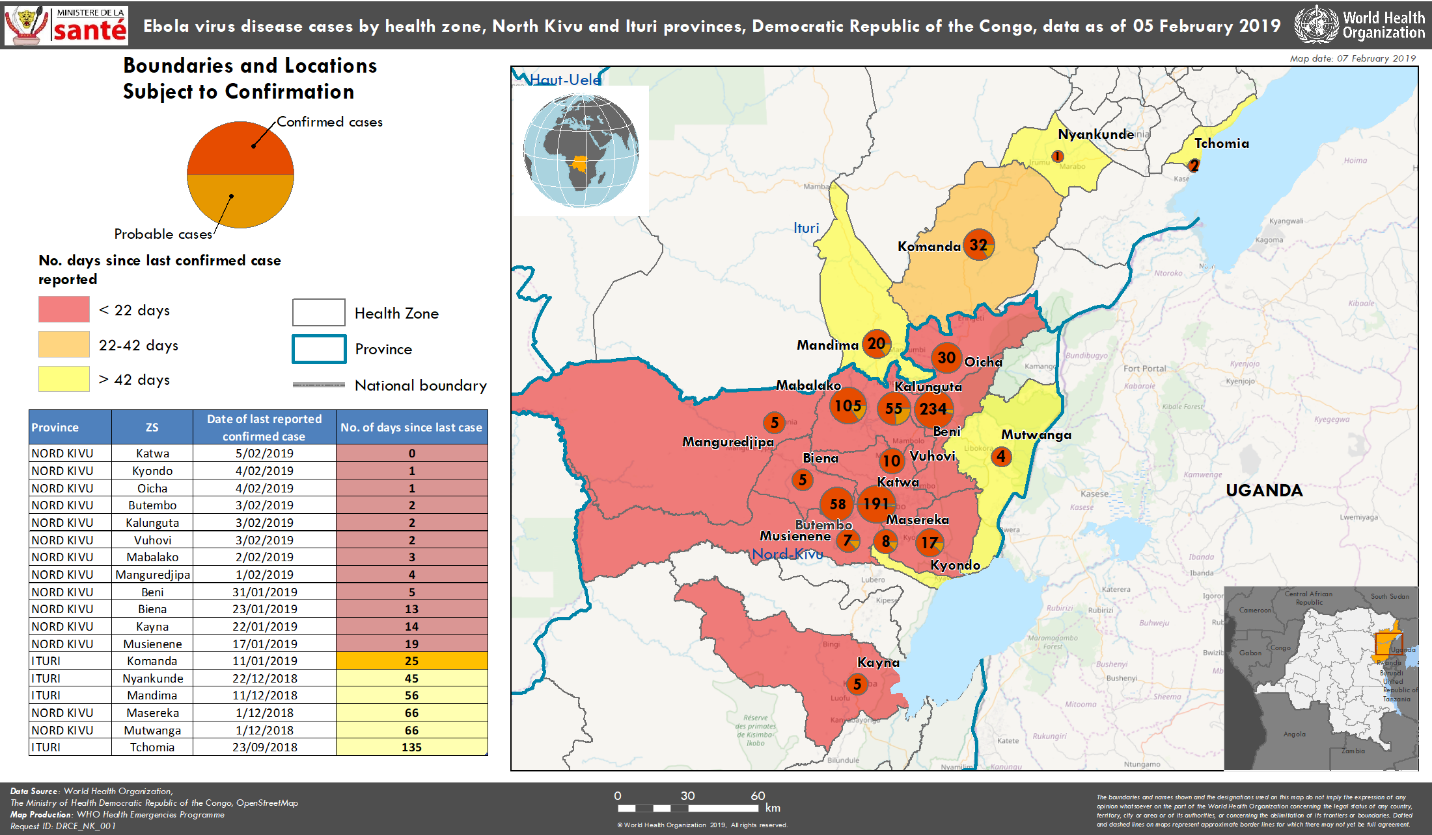Screen dimensions: 1432x835
Task: Select the Mandima 20 cases marker
Action: coord(877,344)
